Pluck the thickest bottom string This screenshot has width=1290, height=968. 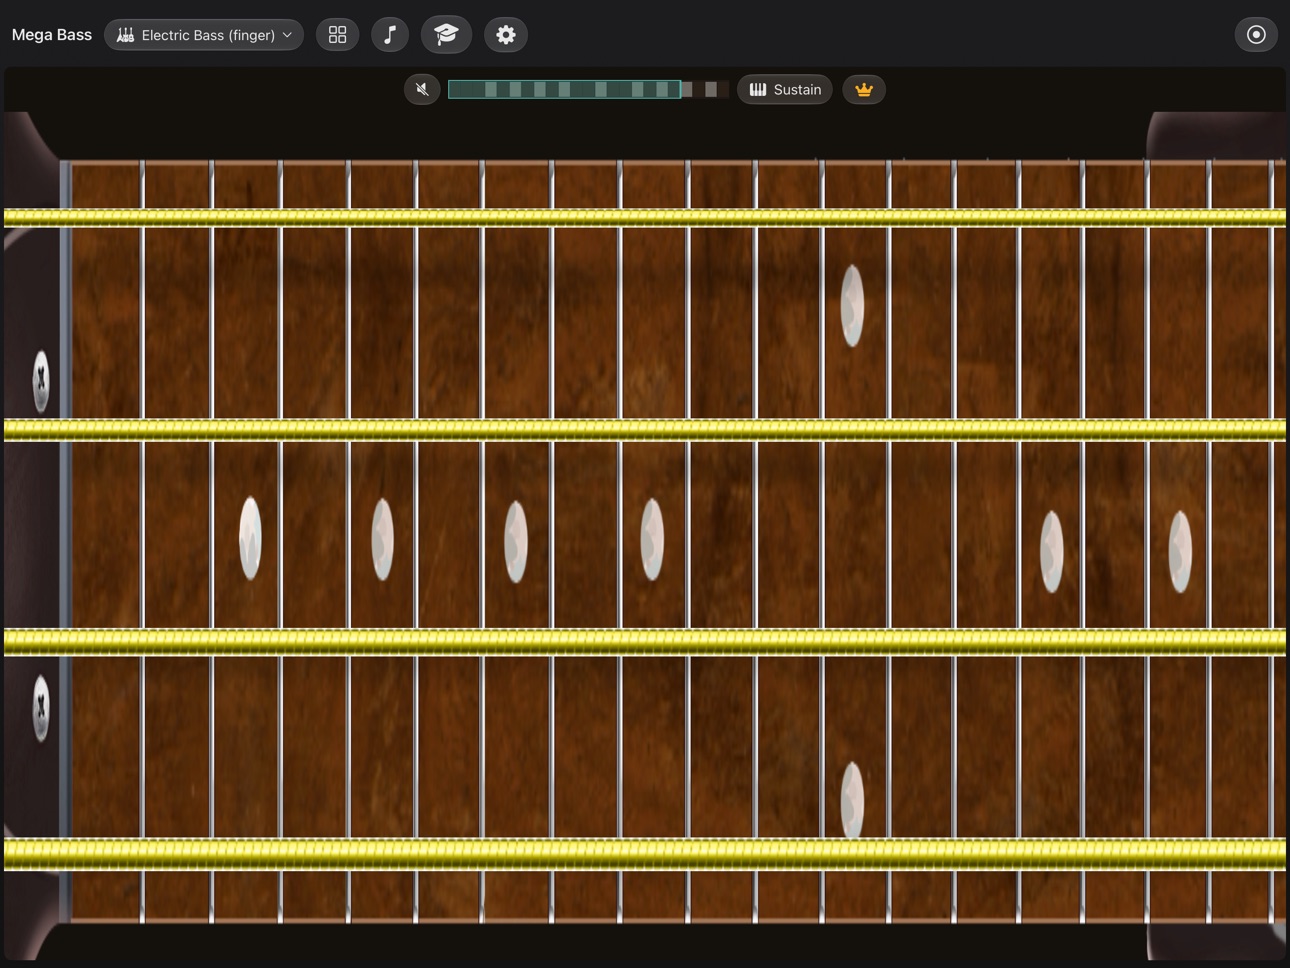(x=645, y=854)
